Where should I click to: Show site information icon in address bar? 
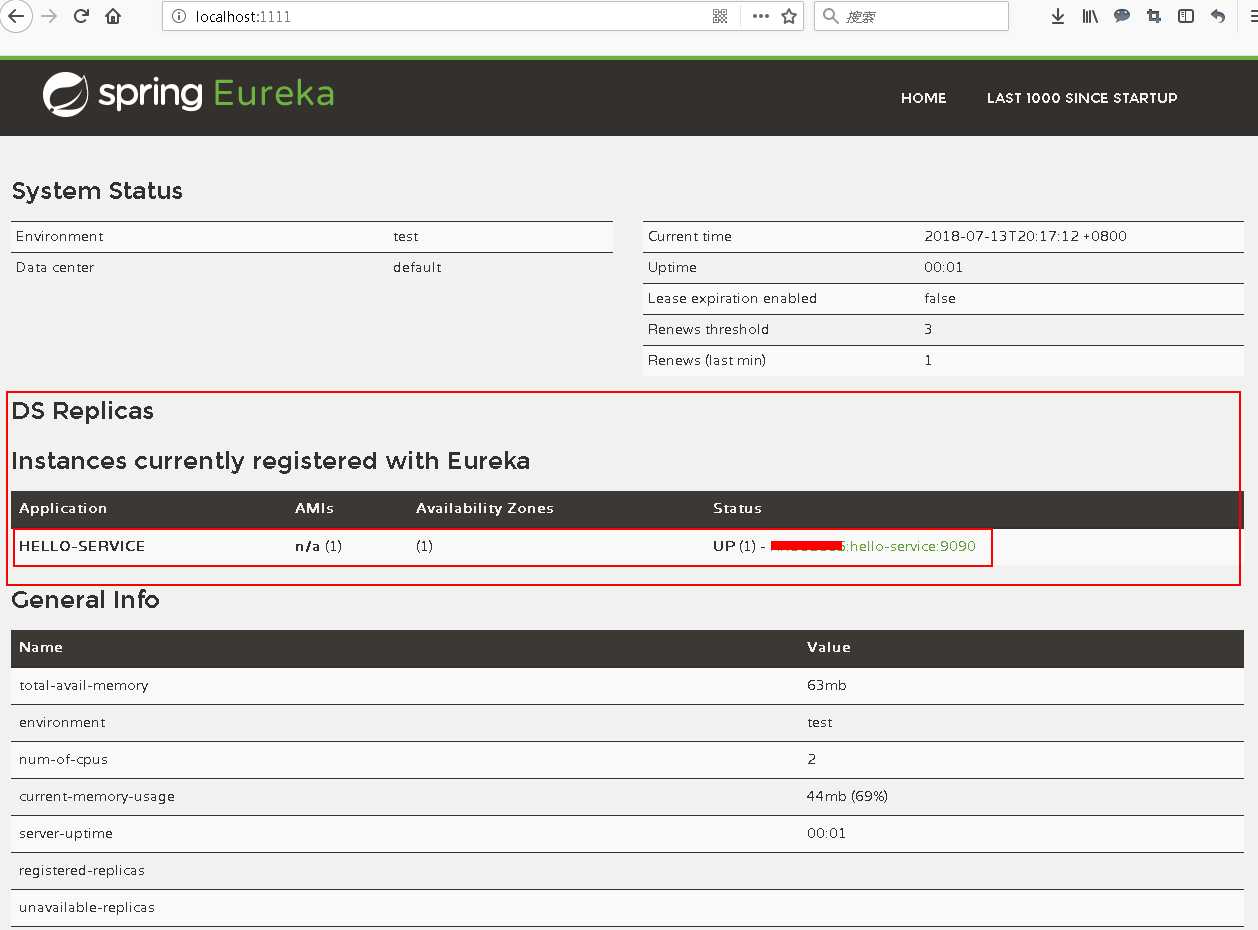(178, 16)
